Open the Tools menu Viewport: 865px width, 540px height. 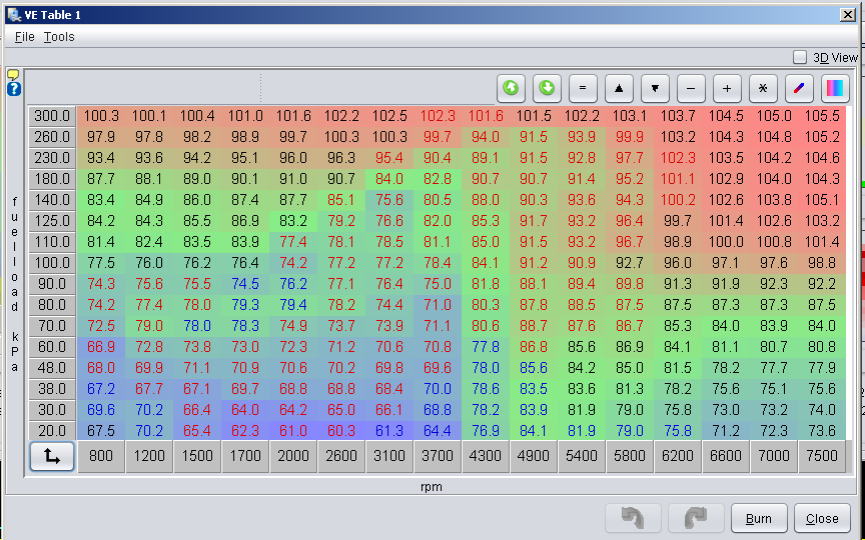59,37
